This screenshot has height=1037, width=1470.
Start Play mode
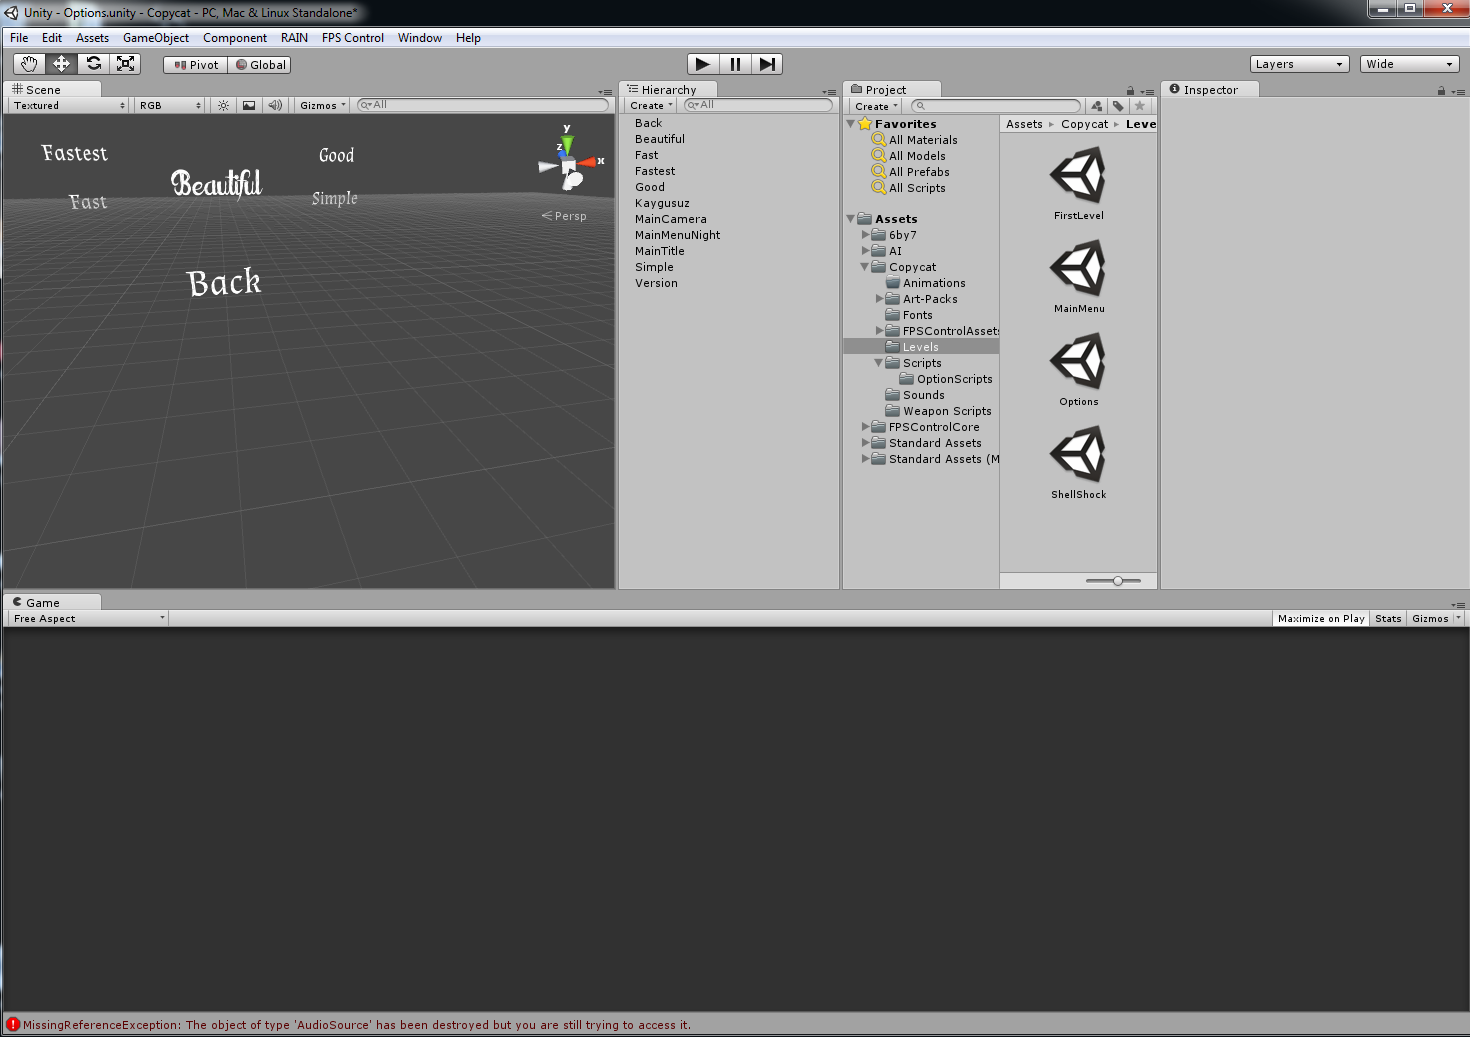[703, 64]
